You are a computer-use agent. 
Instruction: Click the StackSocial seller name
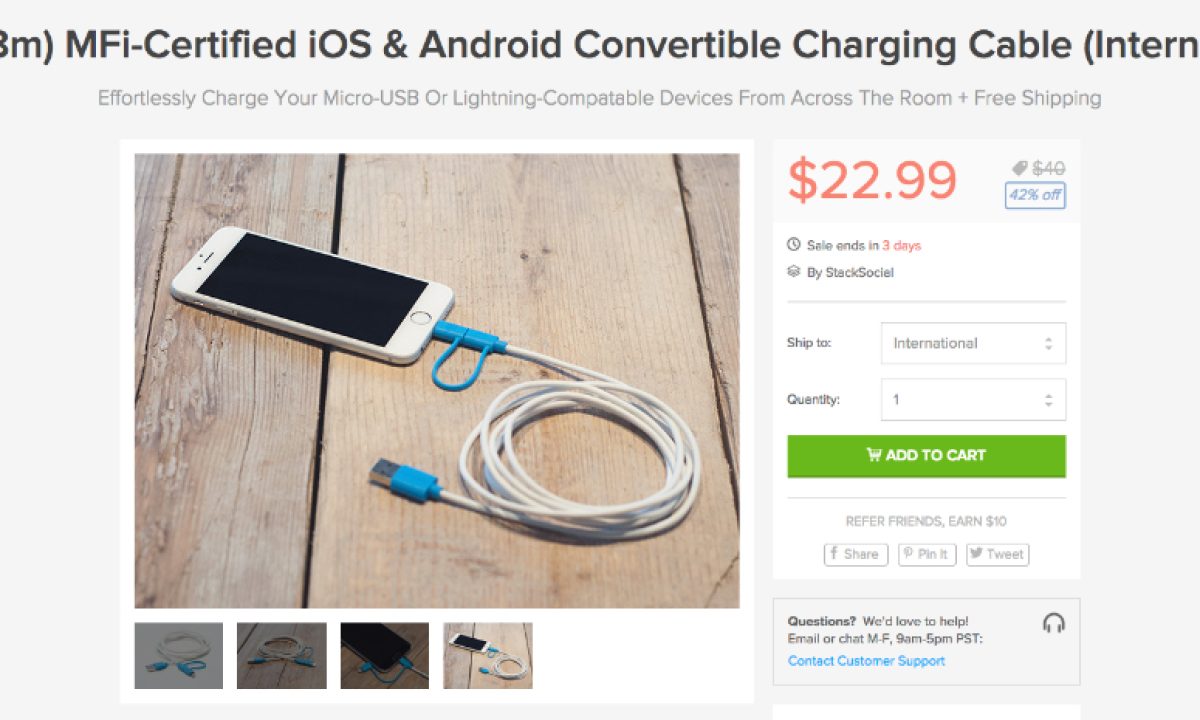click(859, 272)
